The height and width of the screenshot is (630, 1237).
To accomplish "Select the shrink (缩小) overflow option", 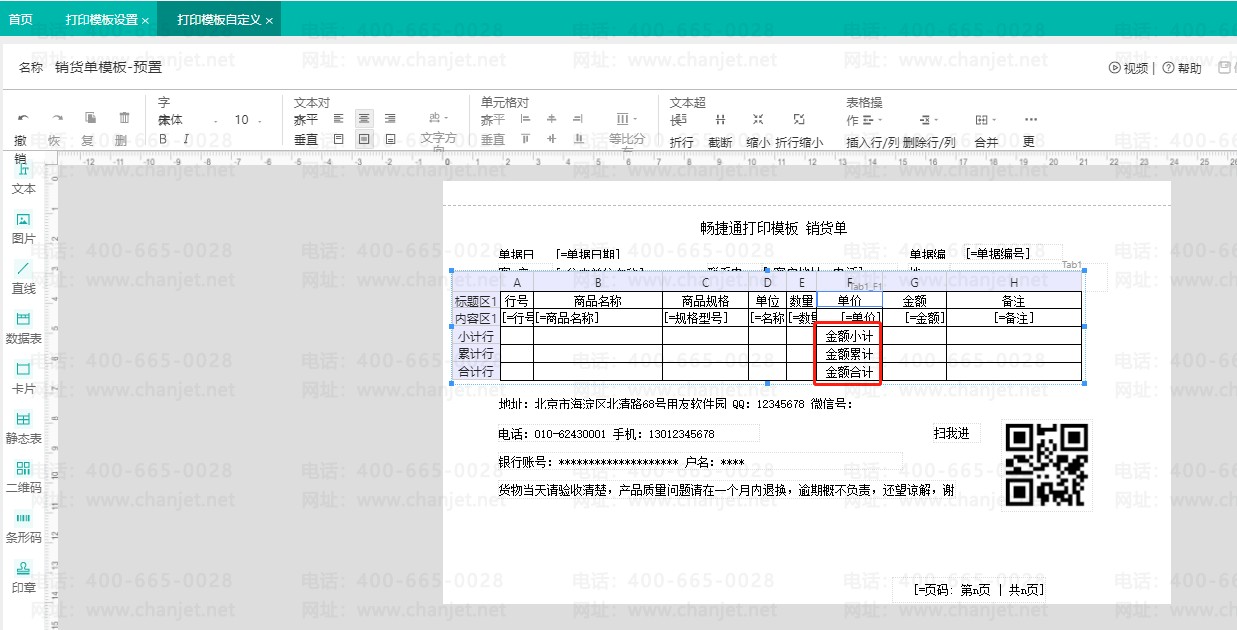I will tap(758, 131).
